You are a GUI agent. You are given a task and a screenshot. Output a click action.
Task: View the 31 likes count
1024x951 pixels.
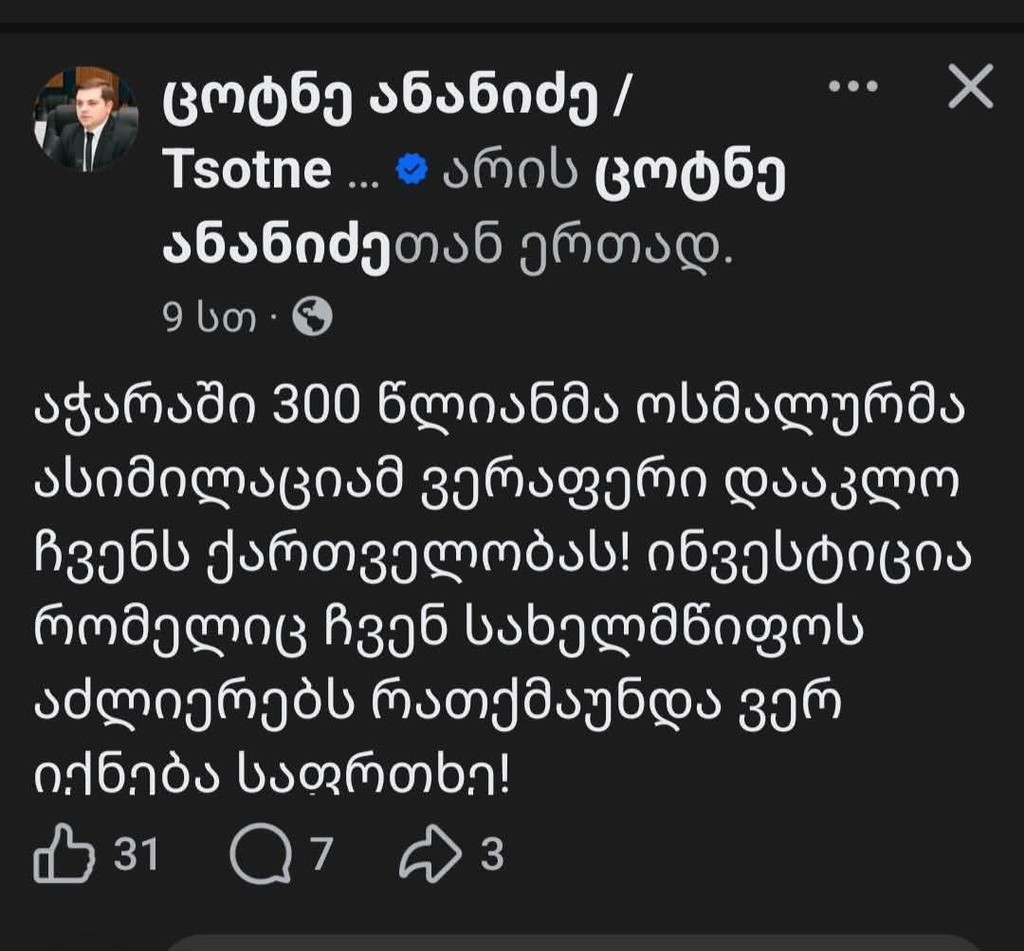(136, 856)
